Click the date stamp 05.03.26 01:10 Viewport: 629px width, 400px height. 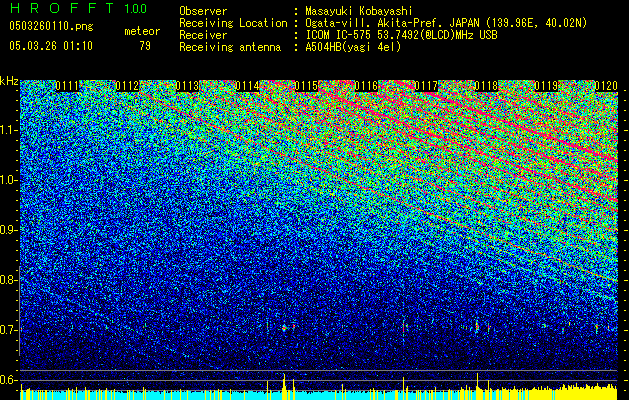pos(51,46)
